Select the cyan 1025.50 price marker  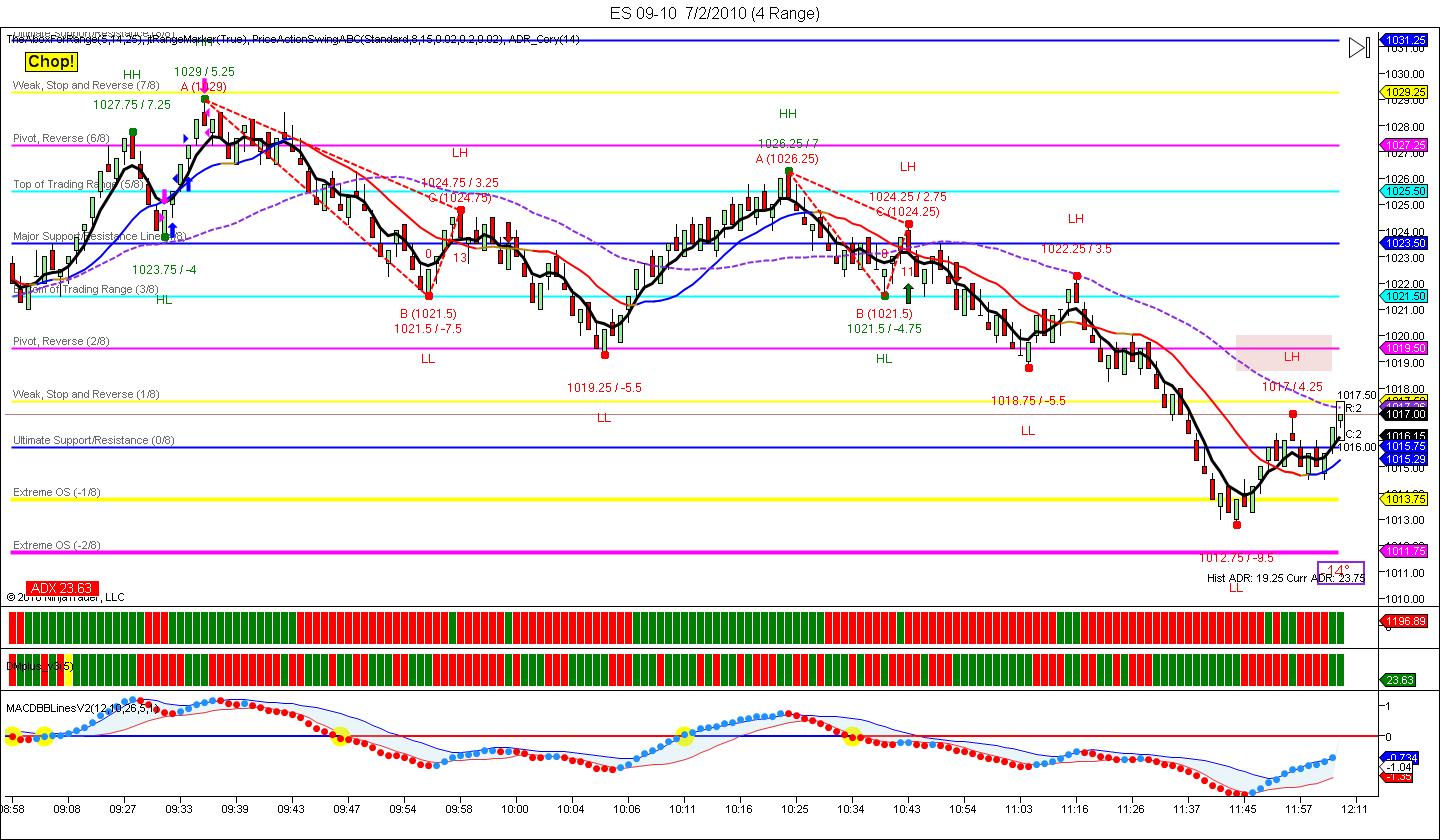point(1406,191)
